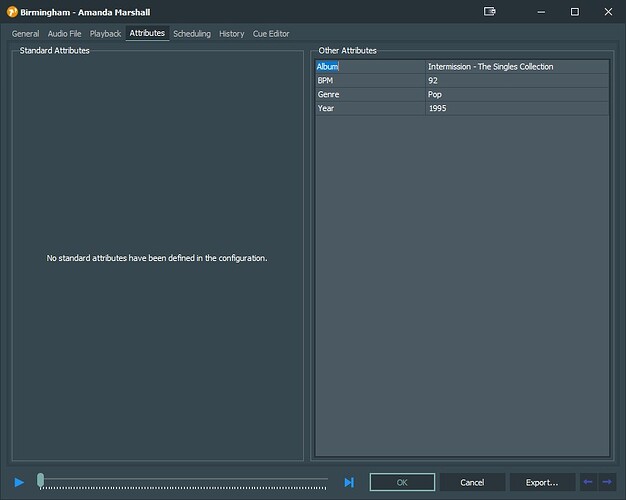
Task: Select the Attributes tab
Action: pyautogui.click(x=147, y=33)
